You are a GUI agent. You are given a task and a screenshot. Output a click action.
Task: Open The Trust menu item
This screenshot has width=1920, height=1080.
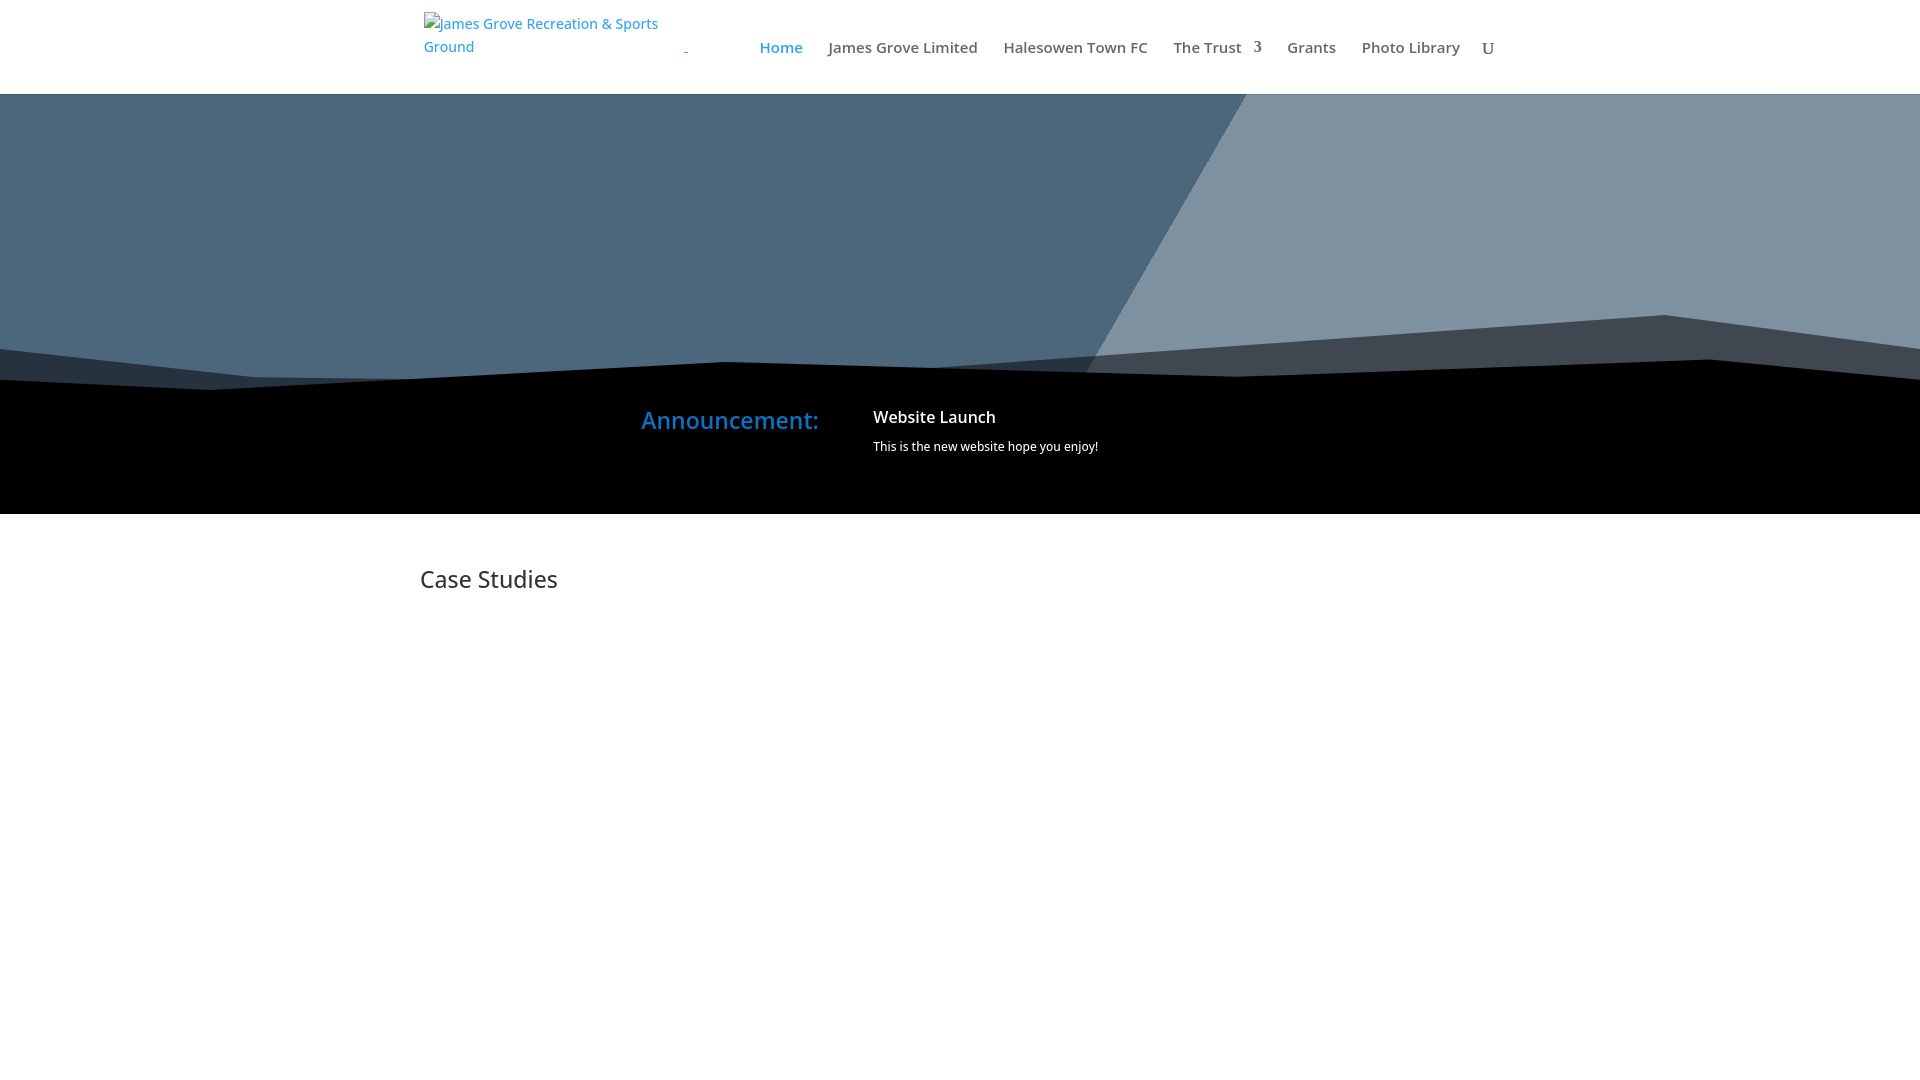pos(1207,47)
